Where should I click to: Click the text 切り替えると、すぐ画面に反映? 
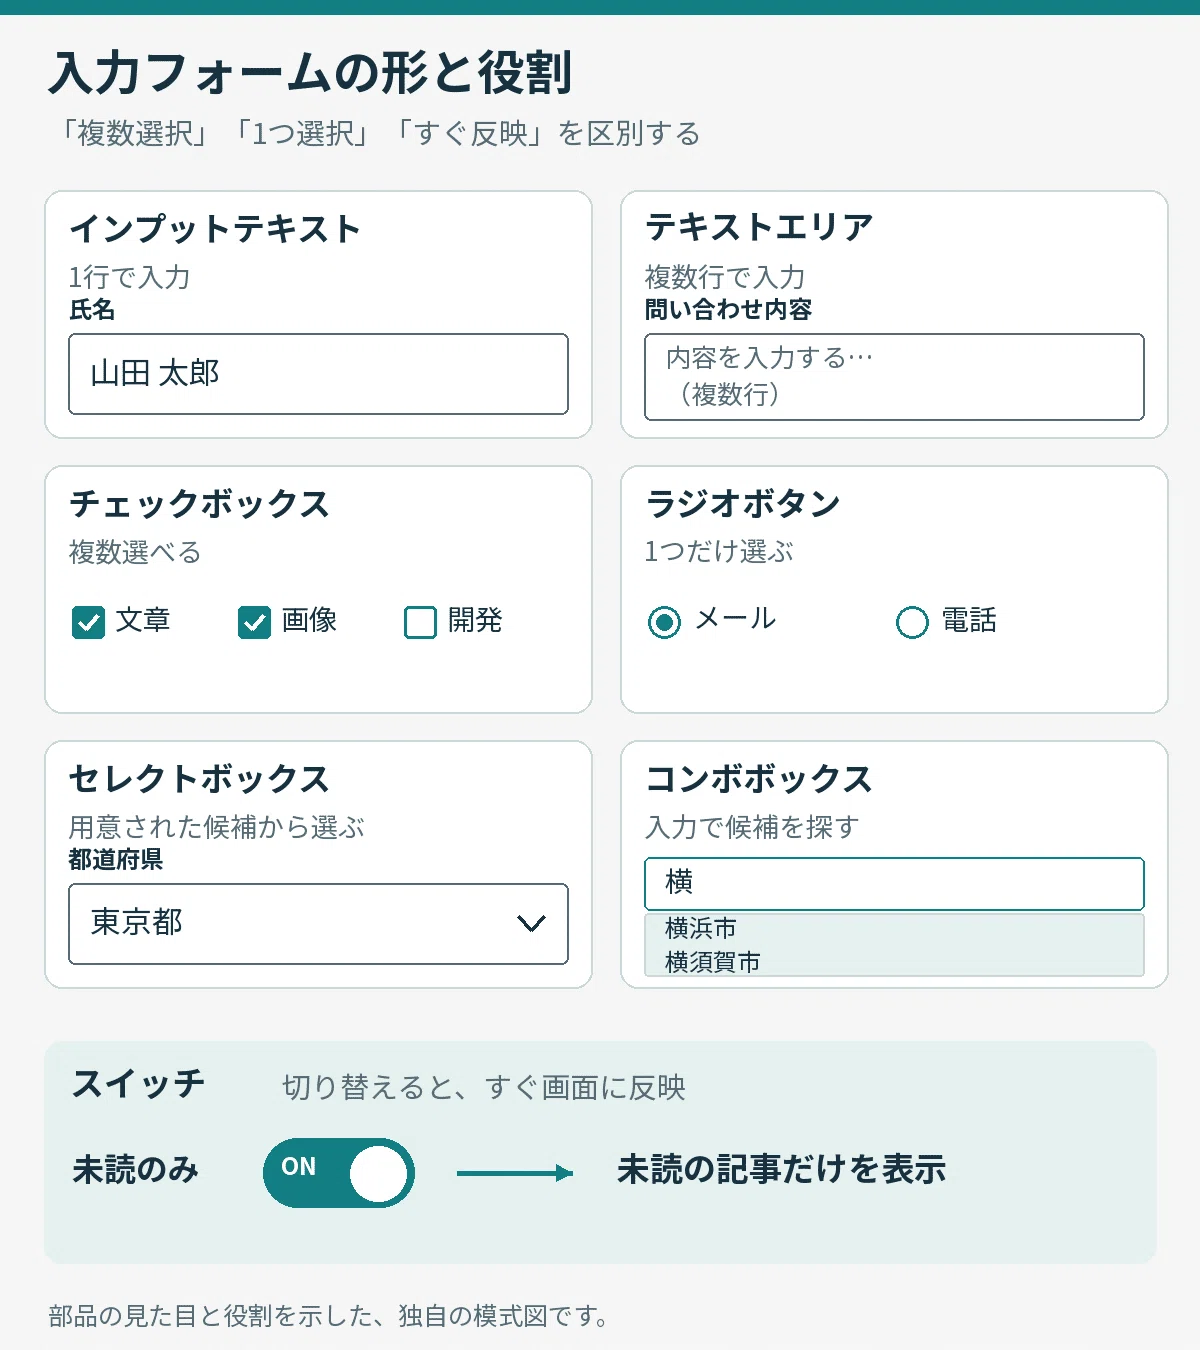tap(484, 1087)
